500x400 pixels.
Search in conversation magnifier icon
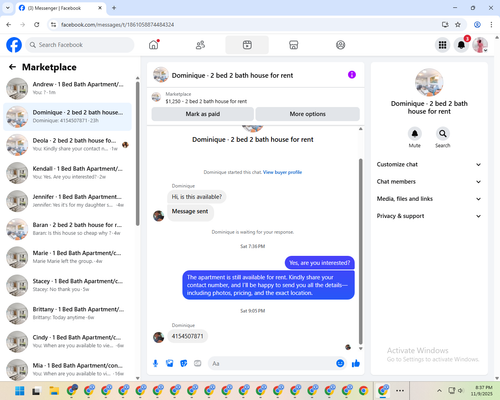click(443, 134)
